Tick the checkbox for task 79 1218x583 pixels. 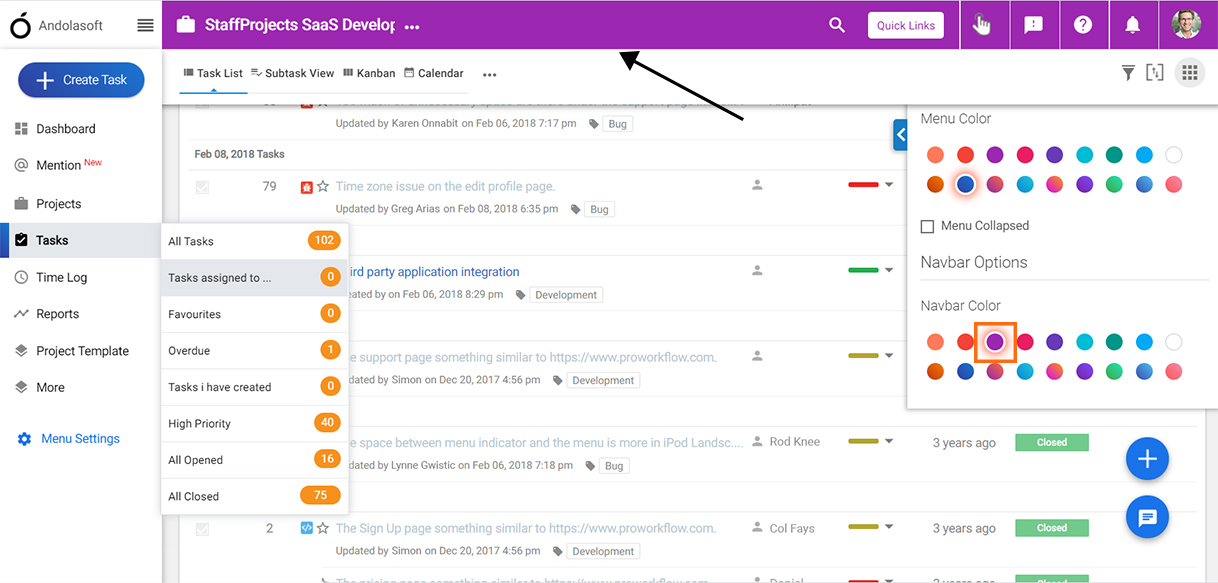tap(203, 187)
